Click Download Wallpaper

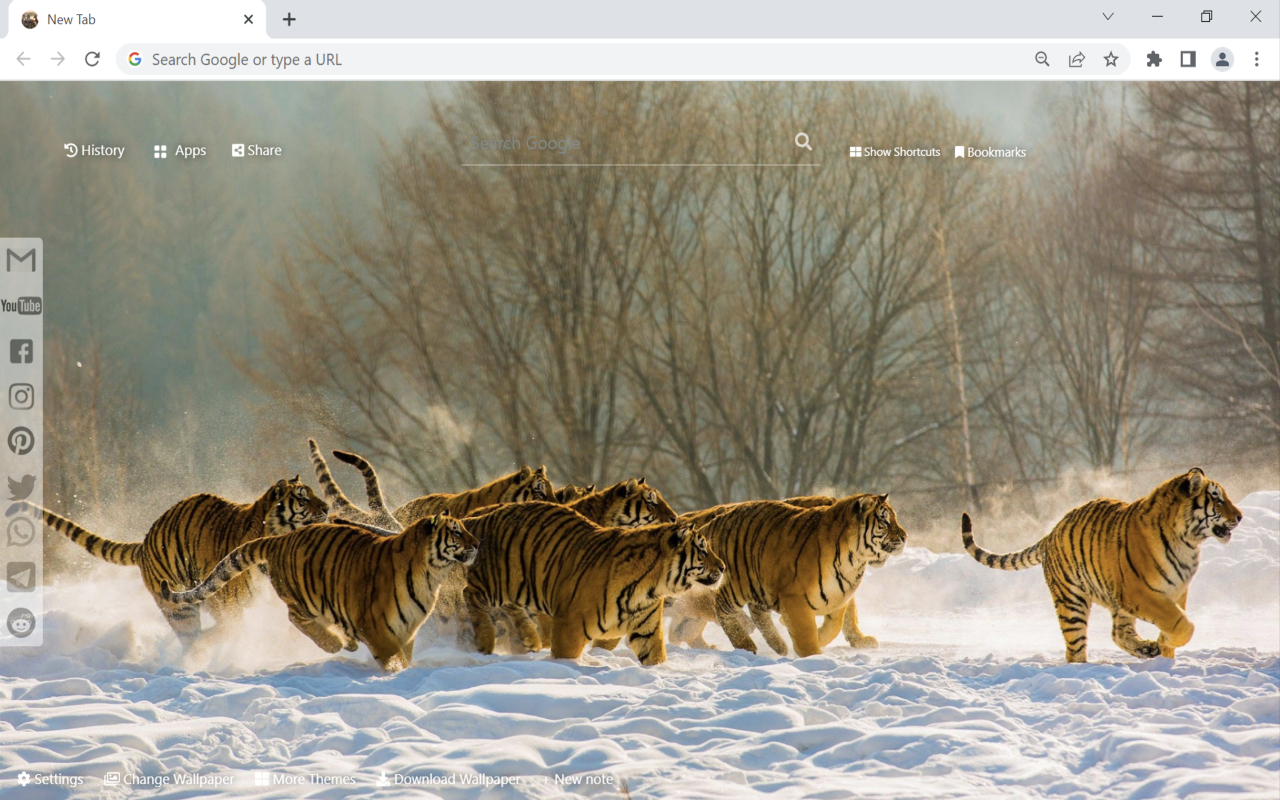449,779
